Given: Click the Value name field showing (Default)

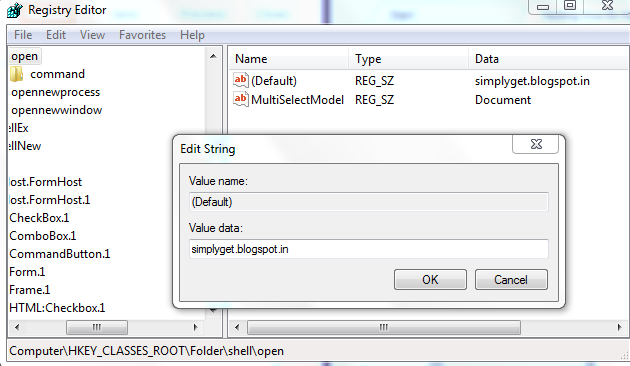Looking at the screenshot, I should [368, 202].
